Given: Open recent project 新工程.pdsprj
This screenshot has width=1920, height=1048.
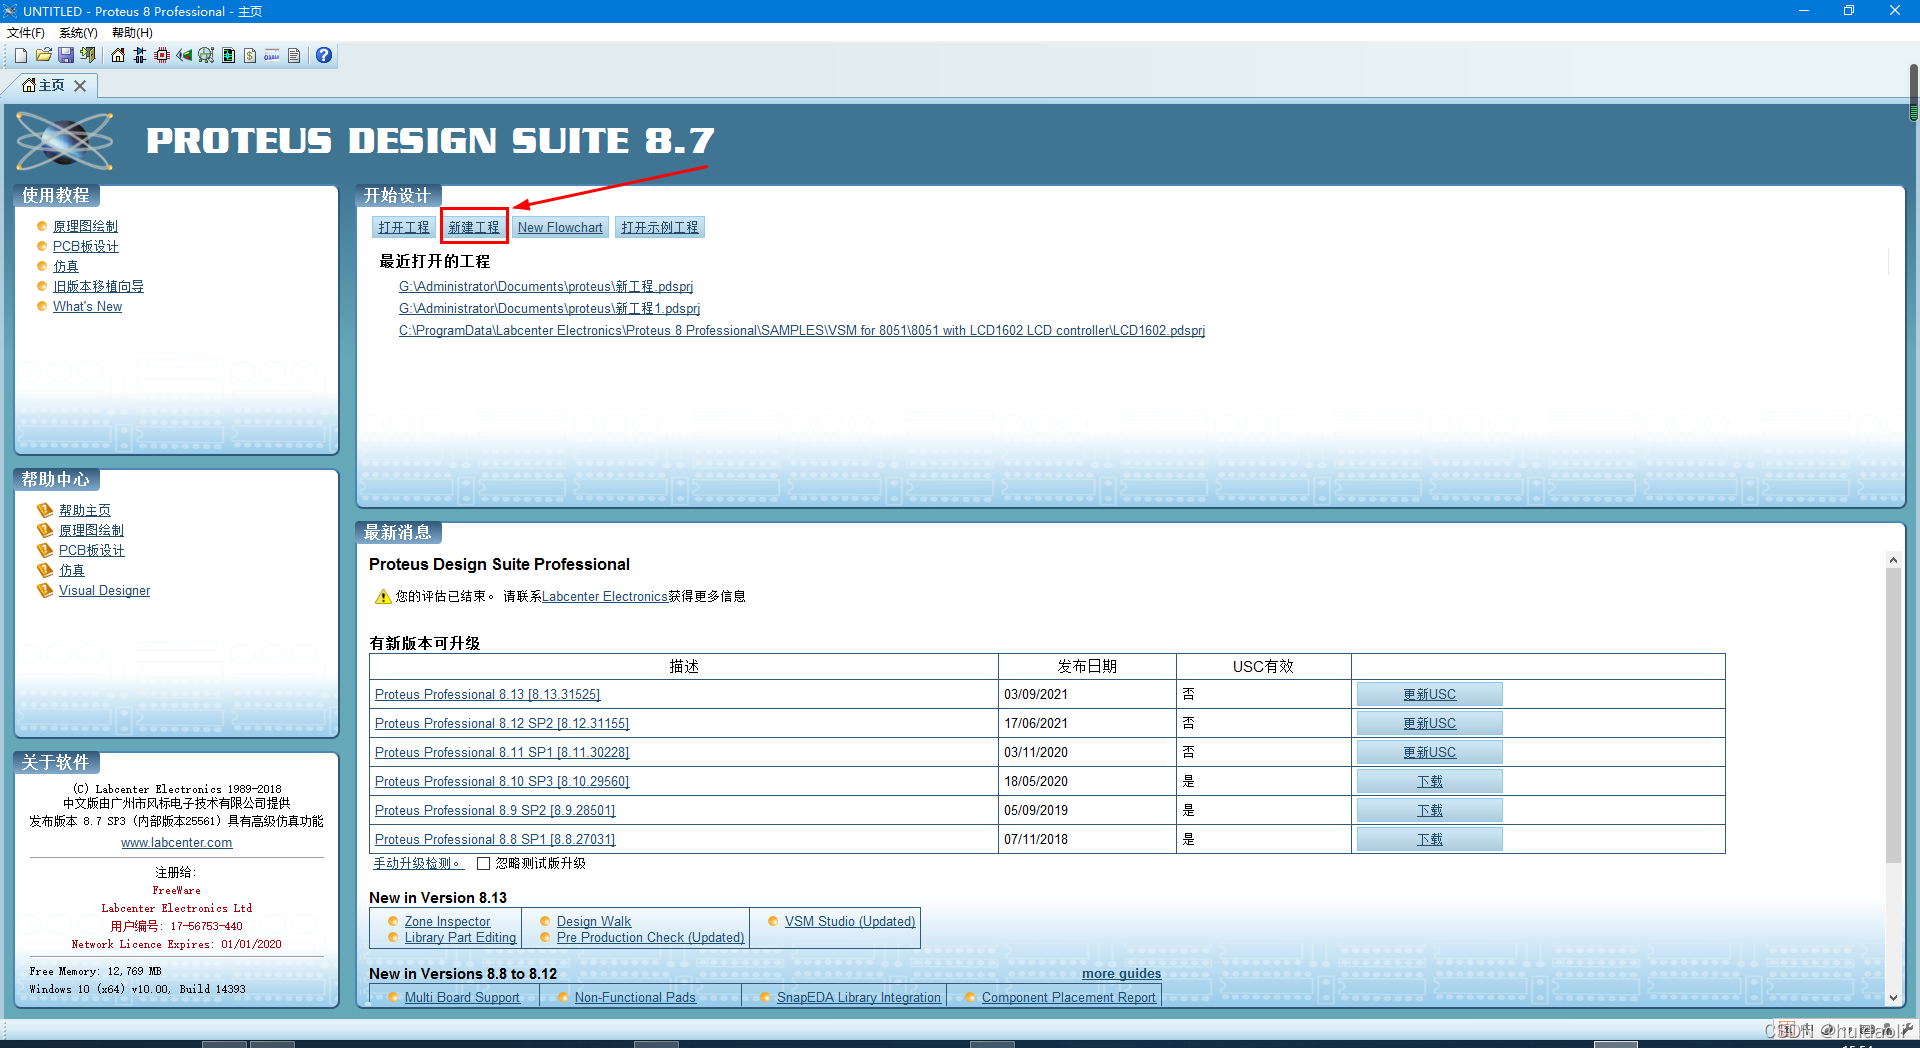Looking at the screenshot, I should 546,287.
